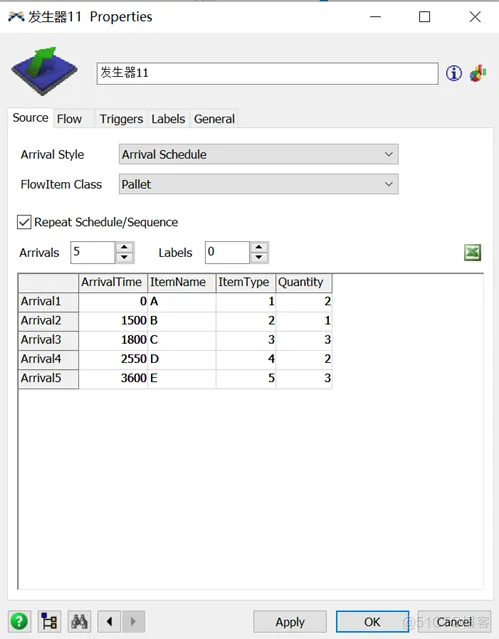Click the object name field 发生器11
The width and height of the screenshot is (499, 639).
267,73
